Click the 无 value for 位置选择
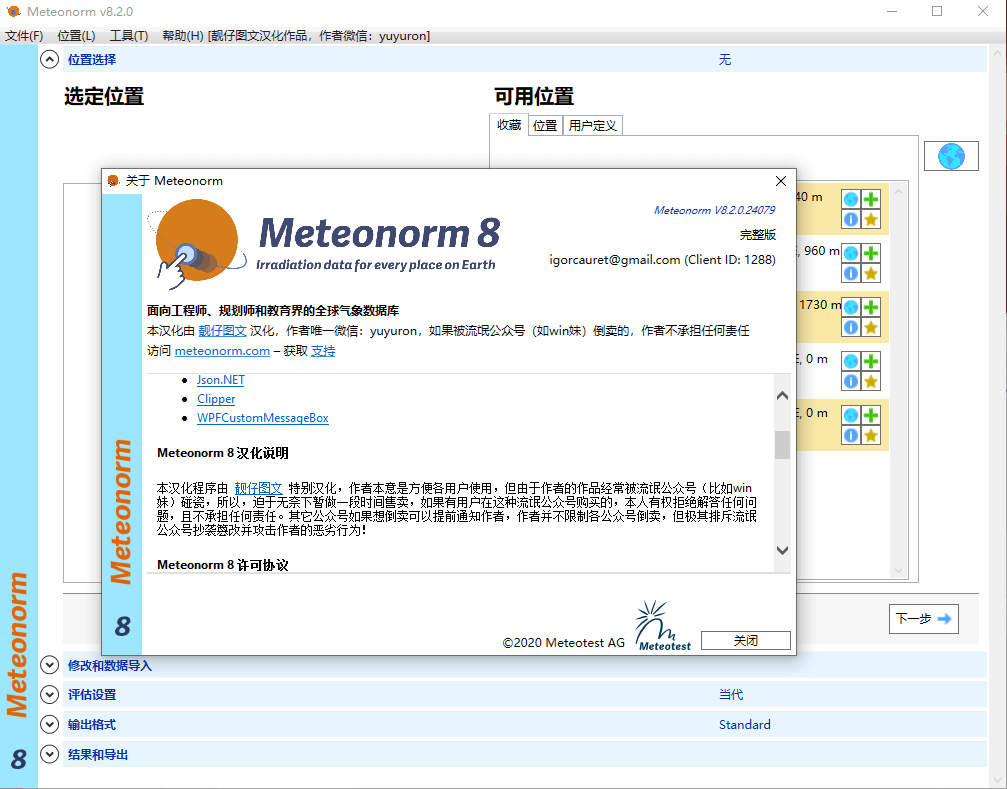Viewport: 1007px width, 789px height. [725, 60]
